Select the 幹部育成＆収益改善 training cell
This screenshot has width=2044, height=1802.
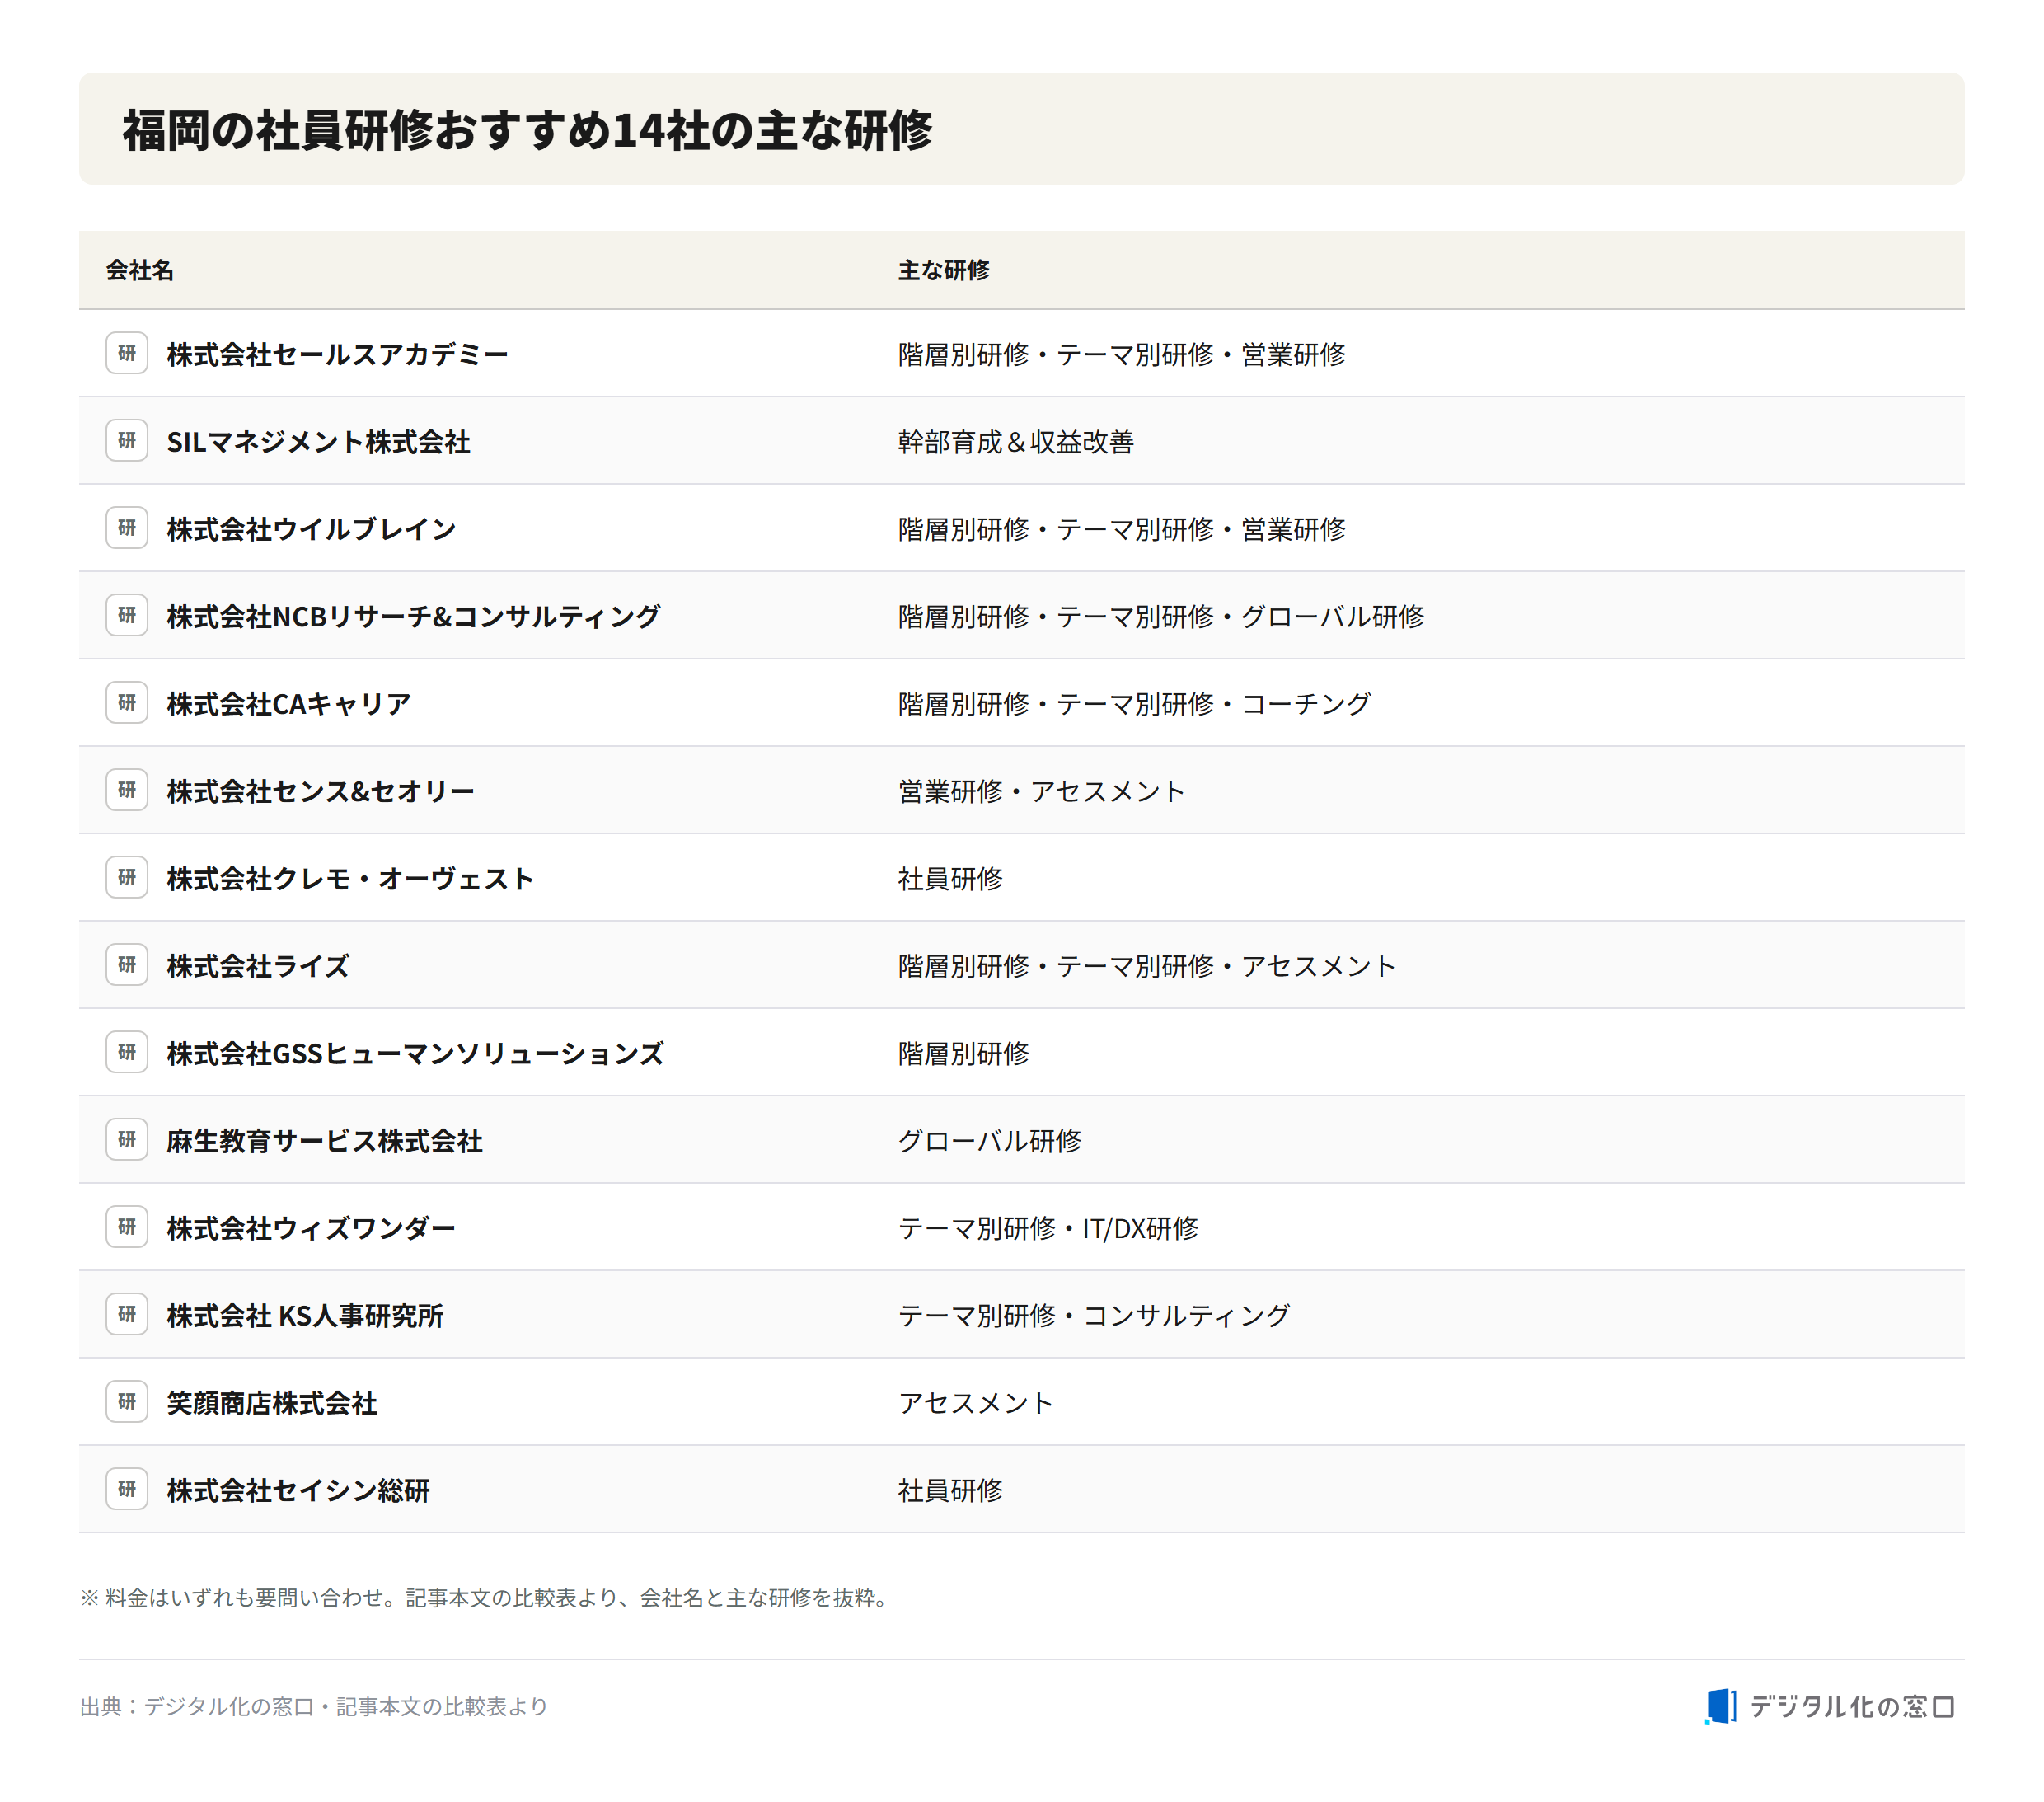[x=1016, y=442]
